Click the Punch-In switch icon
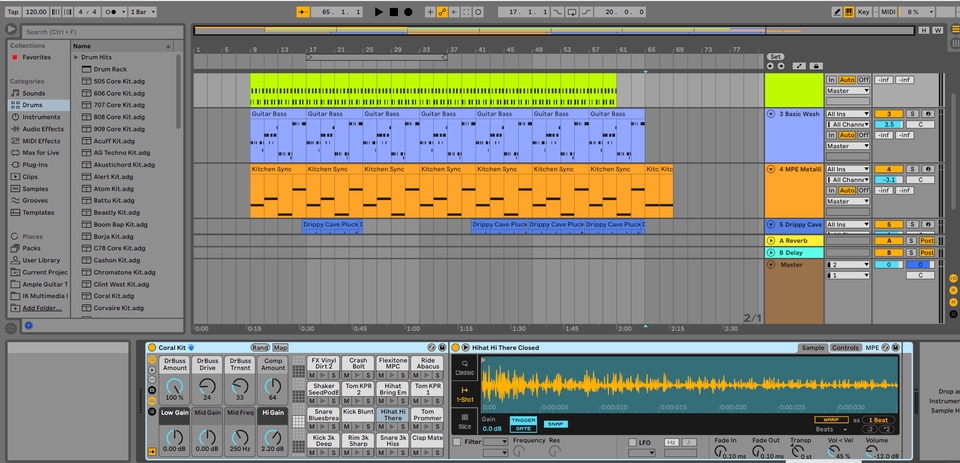960x463 pixels. 557,12
